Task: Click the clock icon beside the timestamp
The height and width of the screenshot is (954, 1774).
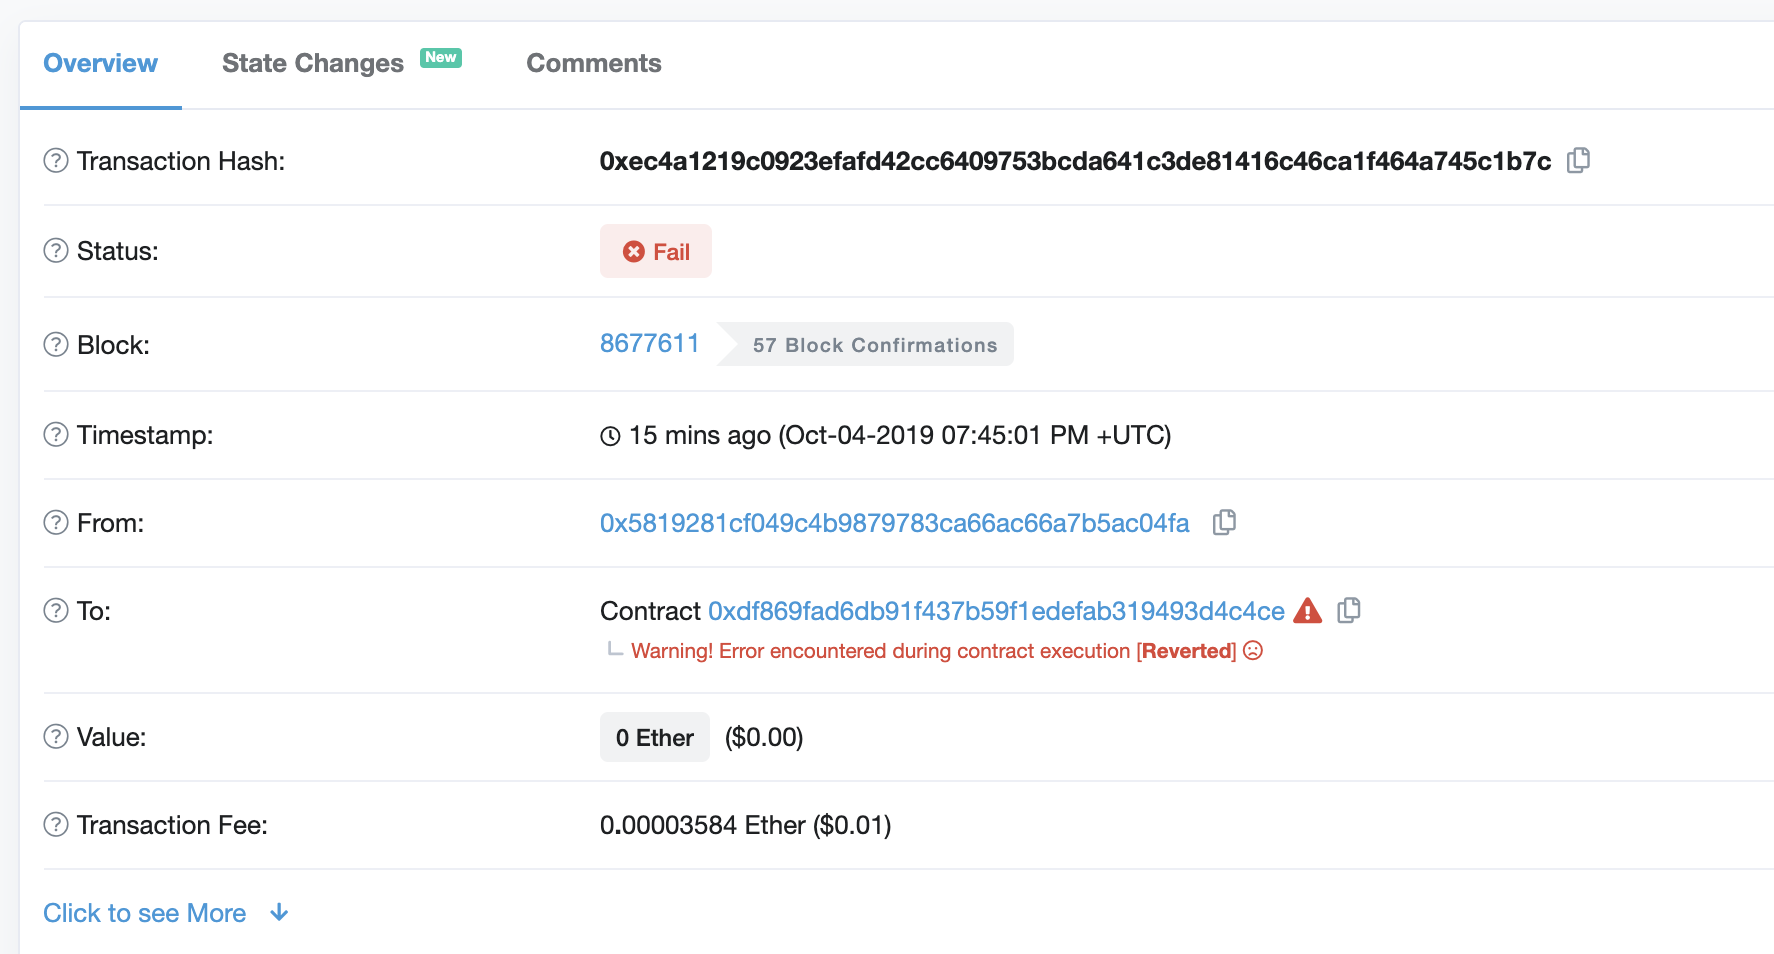Action: click(609, 435)
